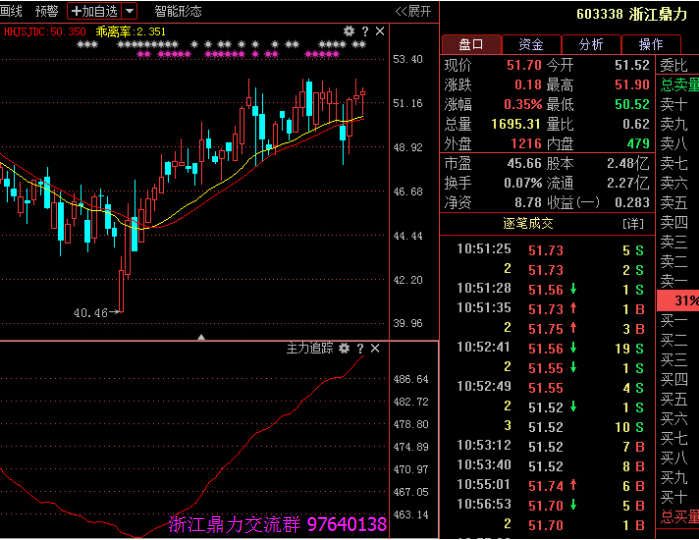
Task: Select trade row at 10:51:25
Action: point(549,250)
